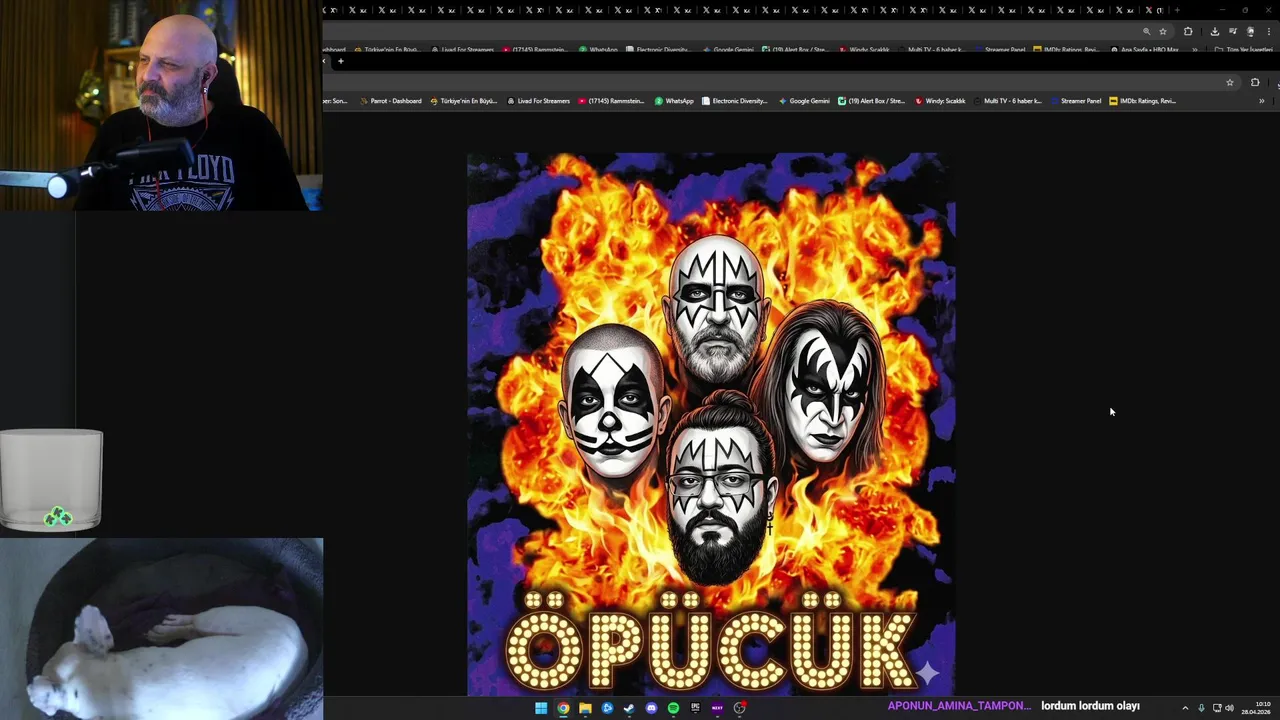The width and height of the screenshot is (1280, 720).
Task: Open (17145) Rammstein bookmark
Action: [x=611, y=101]
